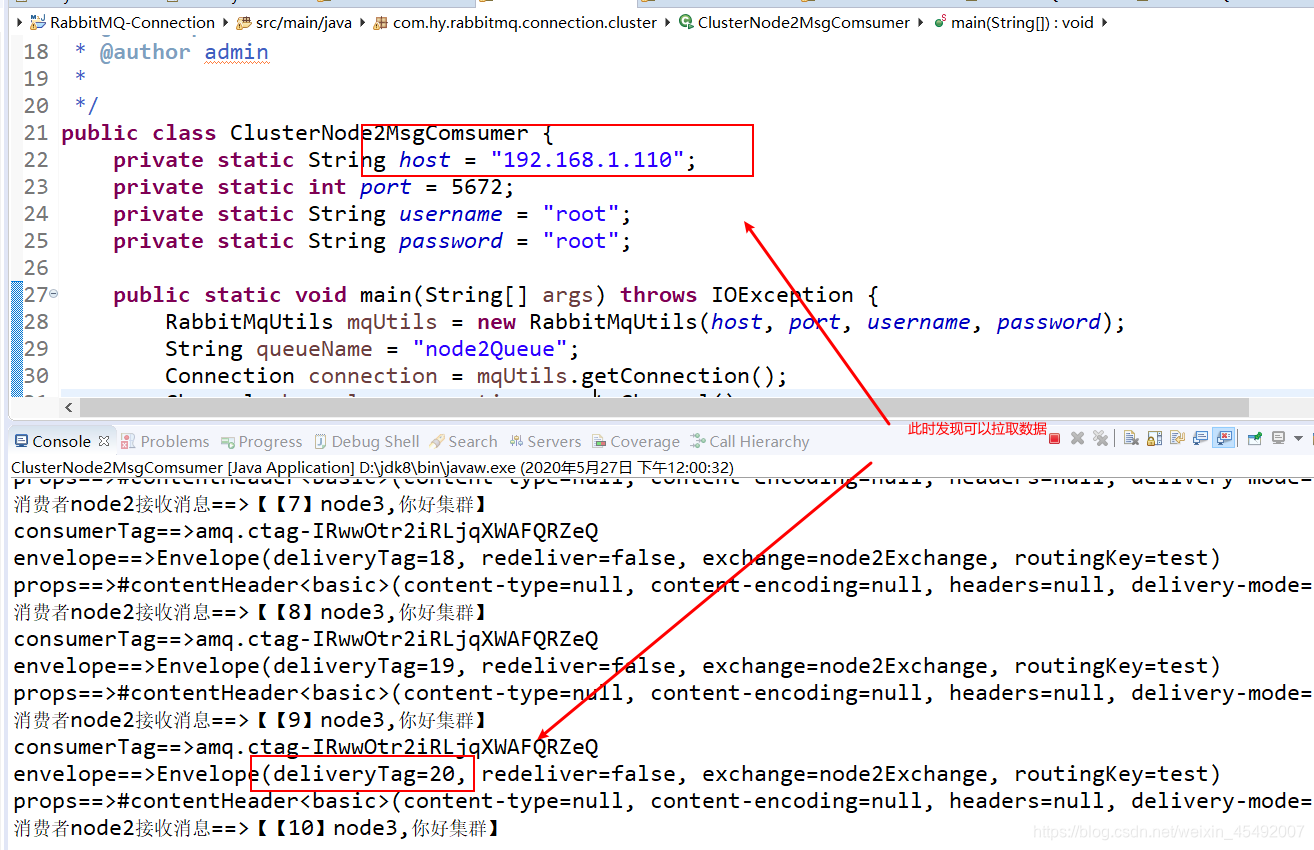This screenshot has width=1314, height=850.
Task: Expand arrow after com.hy.rabbitmq.connection.cluster breadcrumb
Action: 668,22
